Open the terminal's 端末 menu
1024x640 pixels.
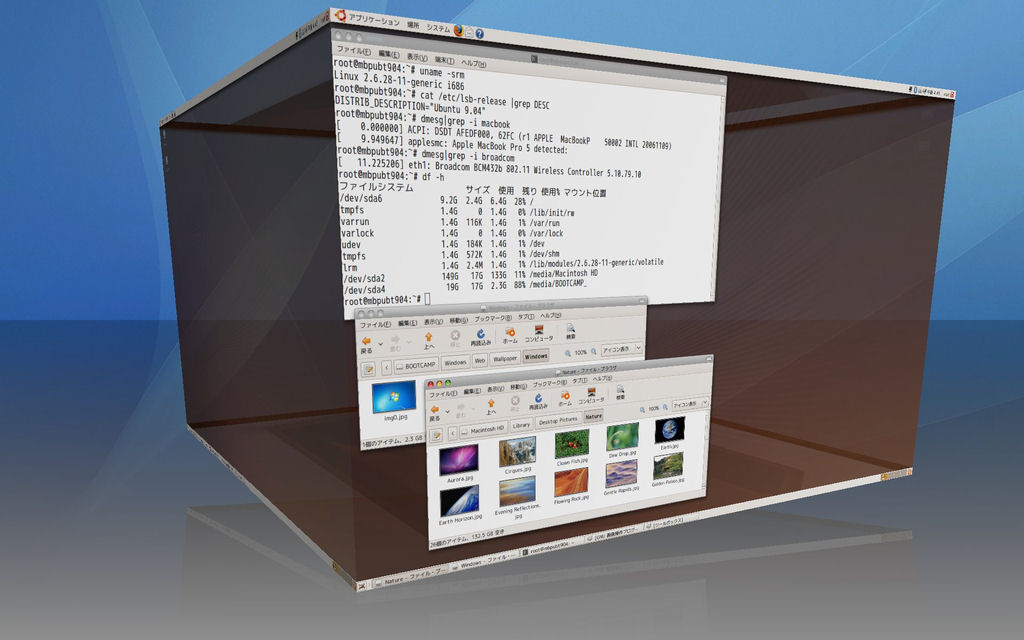[x=445, y=60]
